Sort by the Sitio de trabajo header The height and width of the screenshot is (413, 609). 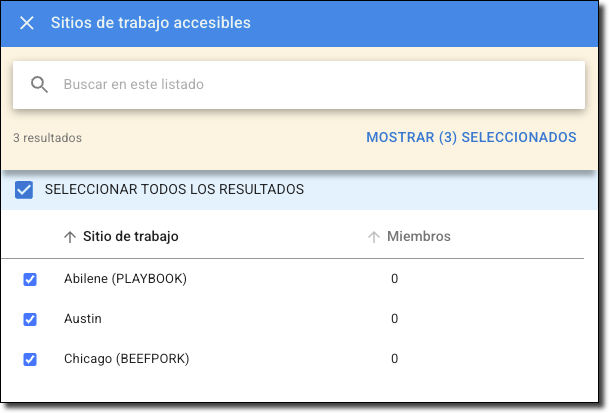[131, 237]
